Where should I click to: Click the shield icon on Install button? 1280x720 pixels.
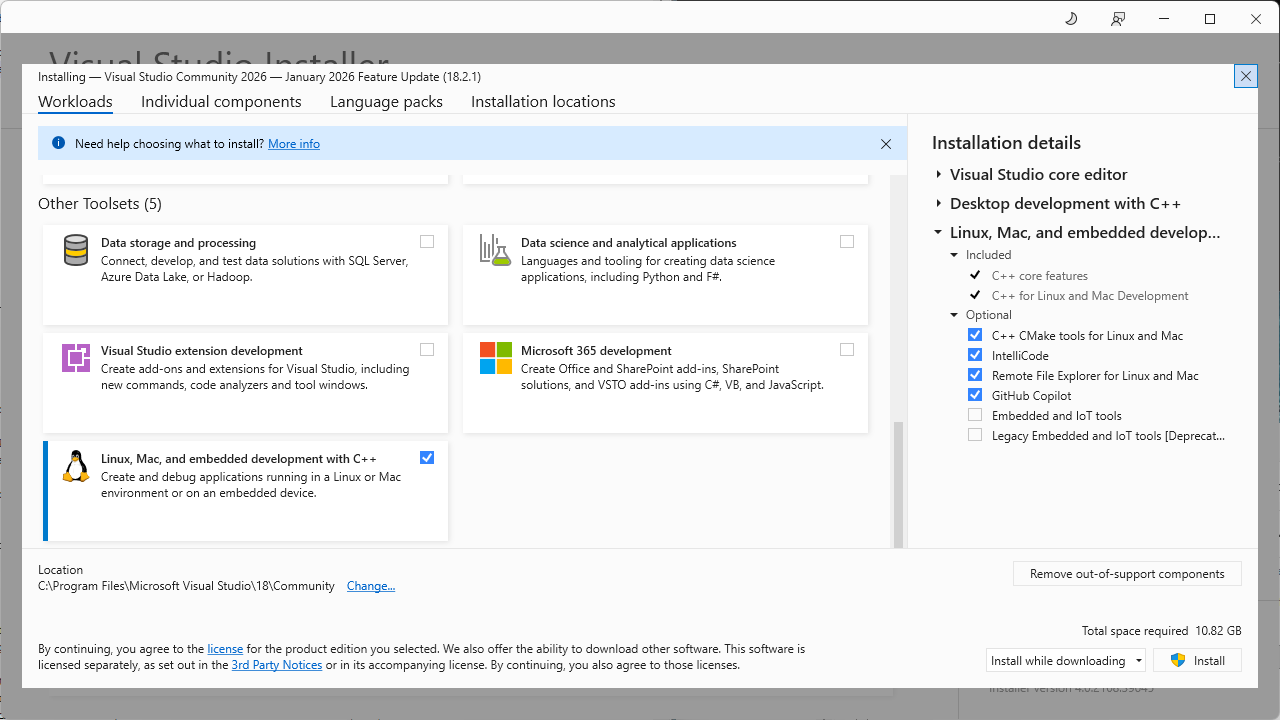tap(1178, 660)
